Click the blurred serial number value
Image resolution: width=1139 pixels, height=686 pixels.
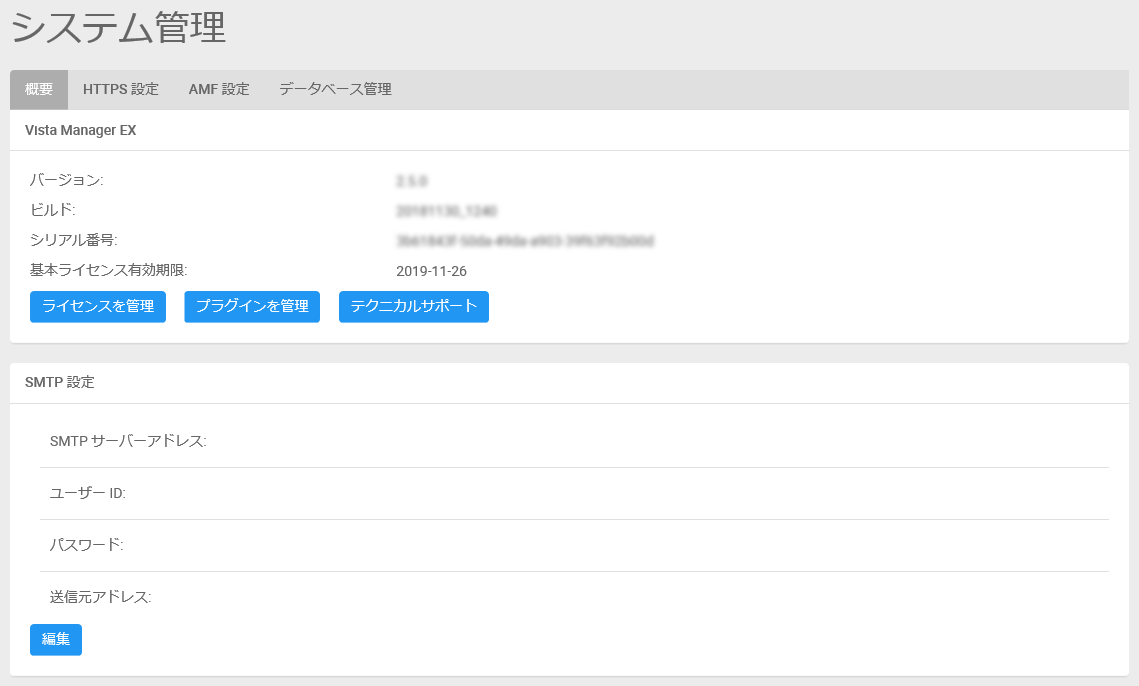524,241
